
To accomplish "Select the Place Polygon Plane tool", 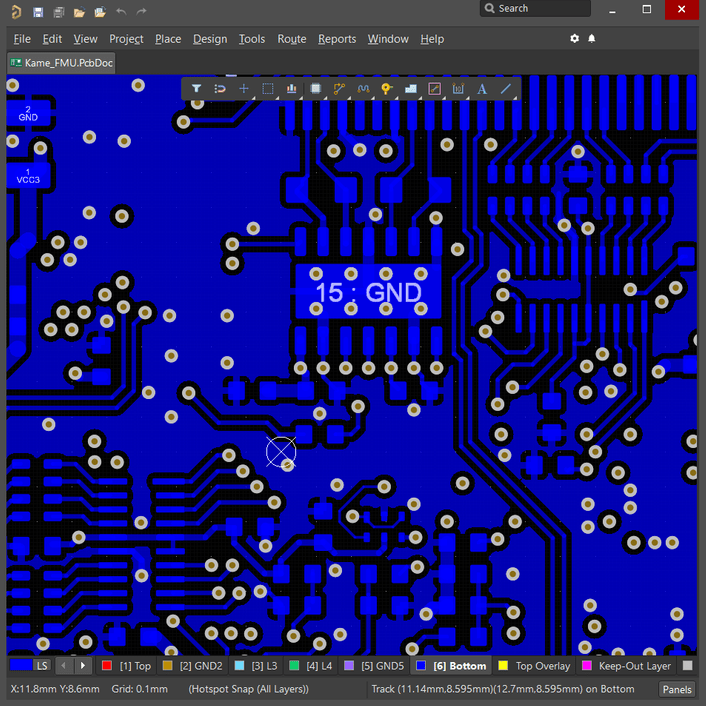I will point(411,89).
